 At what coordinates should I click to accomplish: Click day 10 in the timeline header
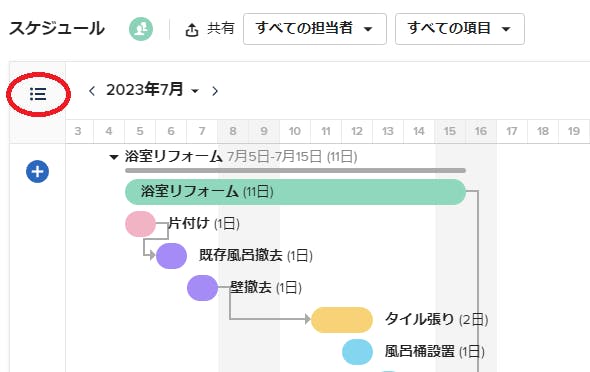295,131
